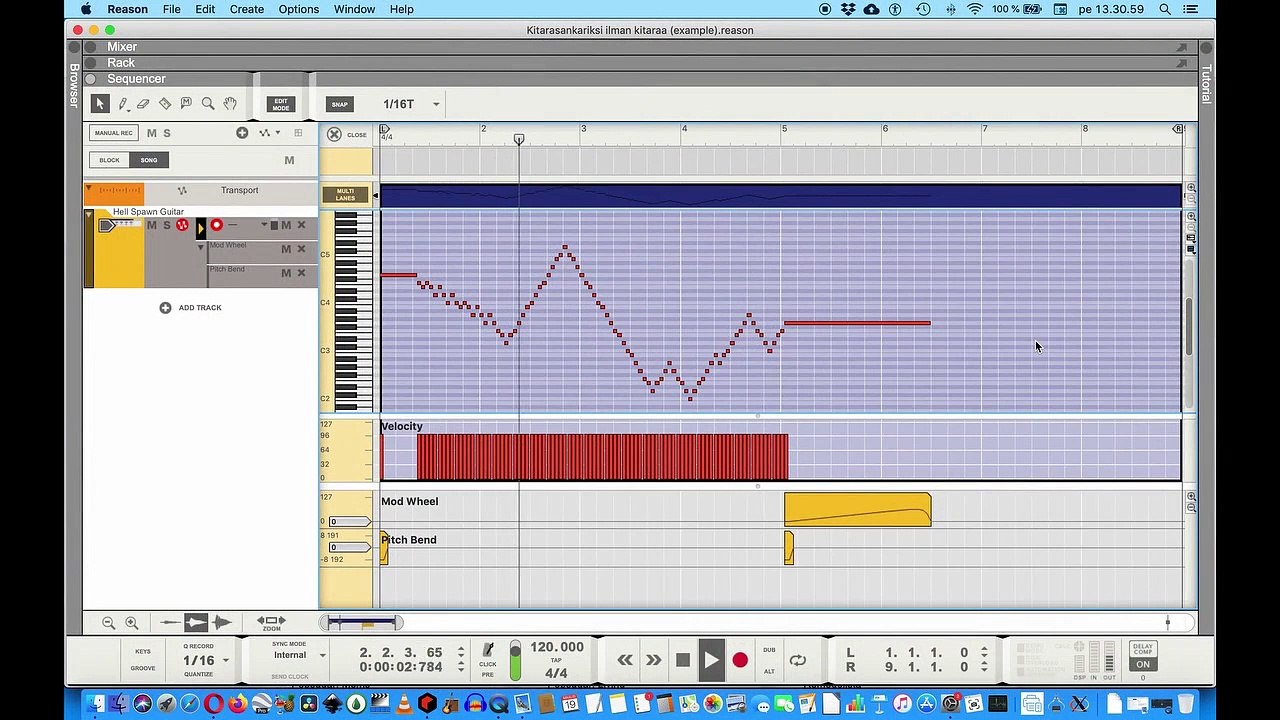Viewport: 1280px width, 720px height.
Task: Click the fast forward button in transport
Action: [x=654, y=660]
